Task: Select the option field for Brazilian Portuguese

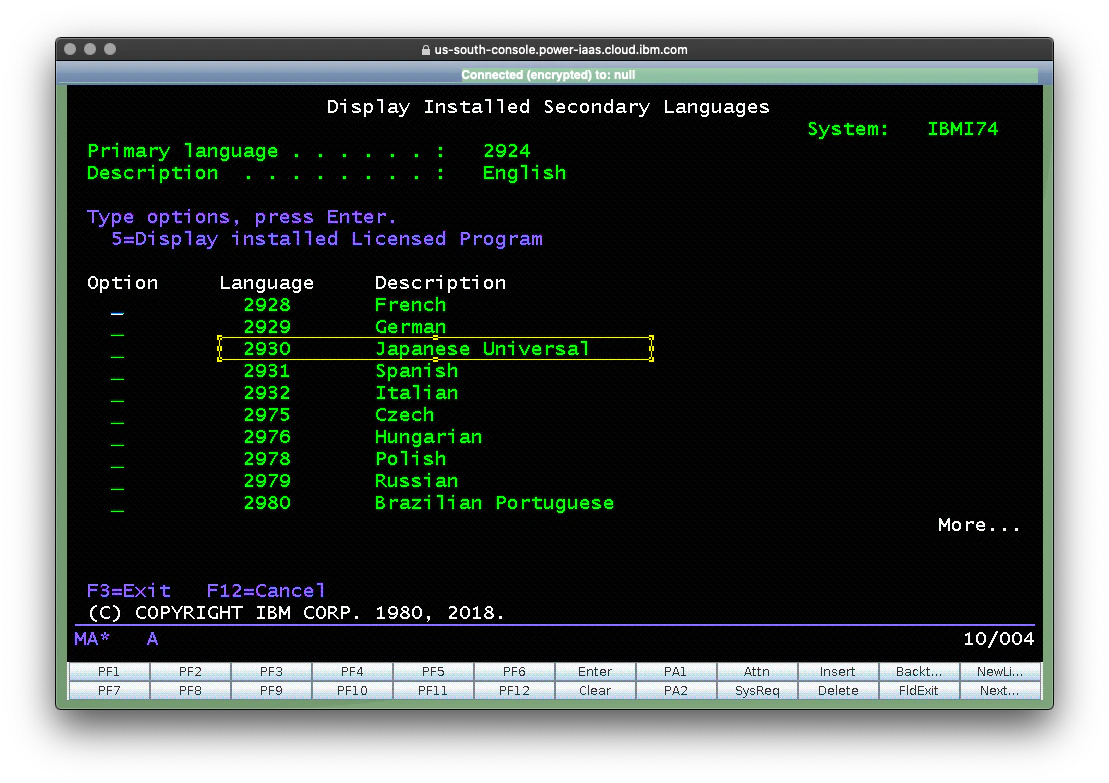Action: click(117, 503)
